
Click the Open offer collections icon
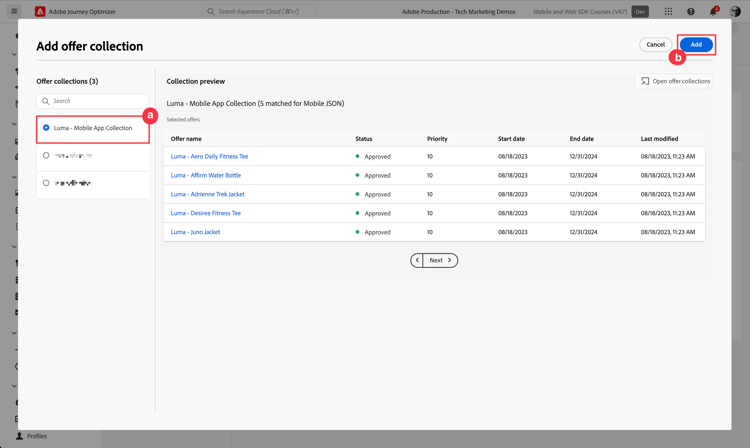tap(645, 81)
